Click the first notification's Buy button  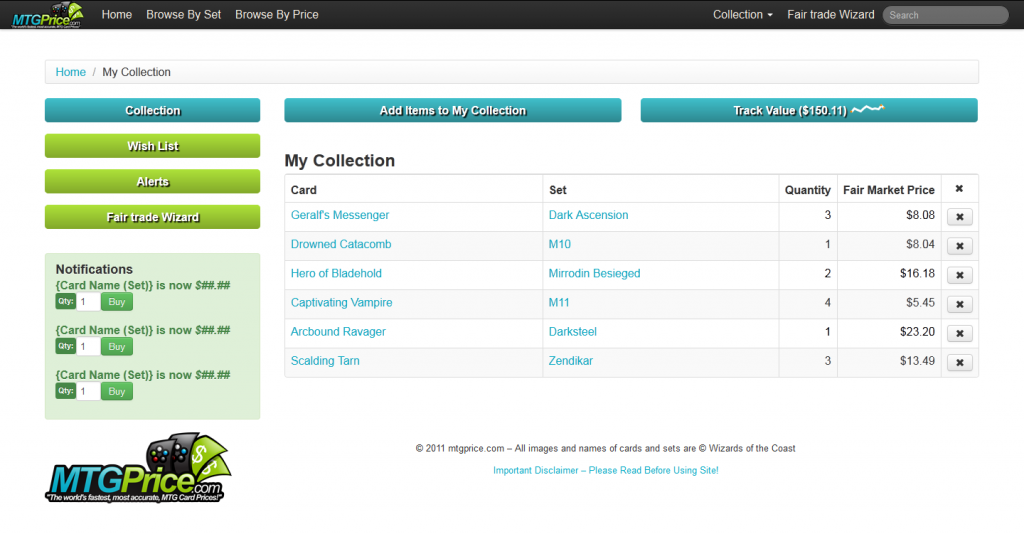[x=117, y=302]
